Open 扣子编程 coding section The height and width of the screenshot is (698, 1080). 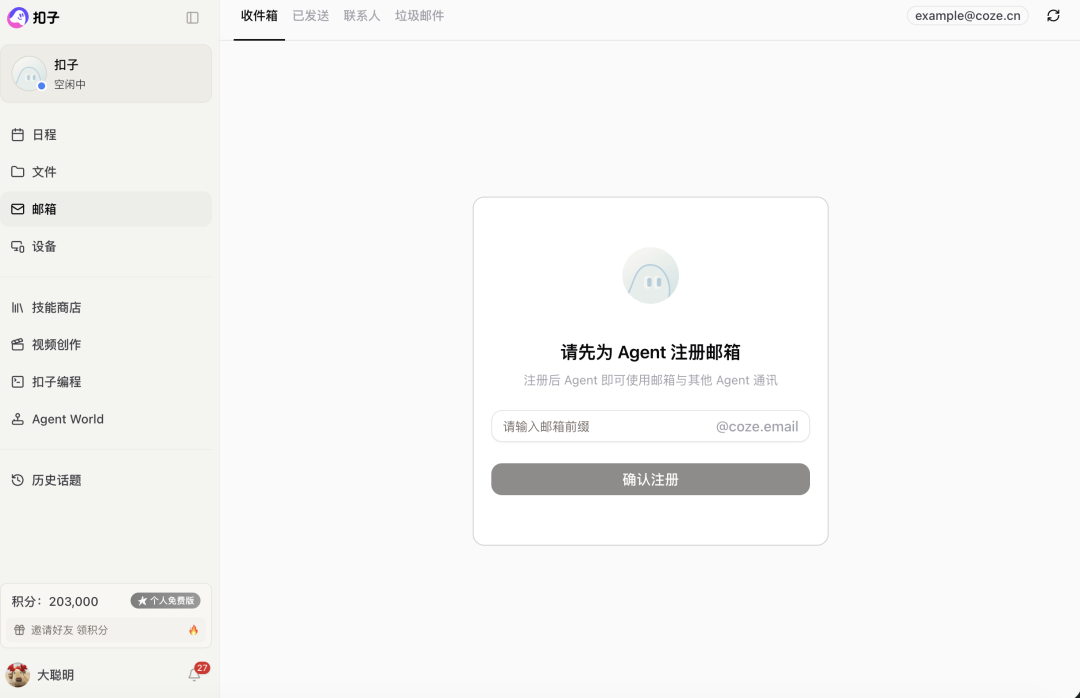[56, 382]
